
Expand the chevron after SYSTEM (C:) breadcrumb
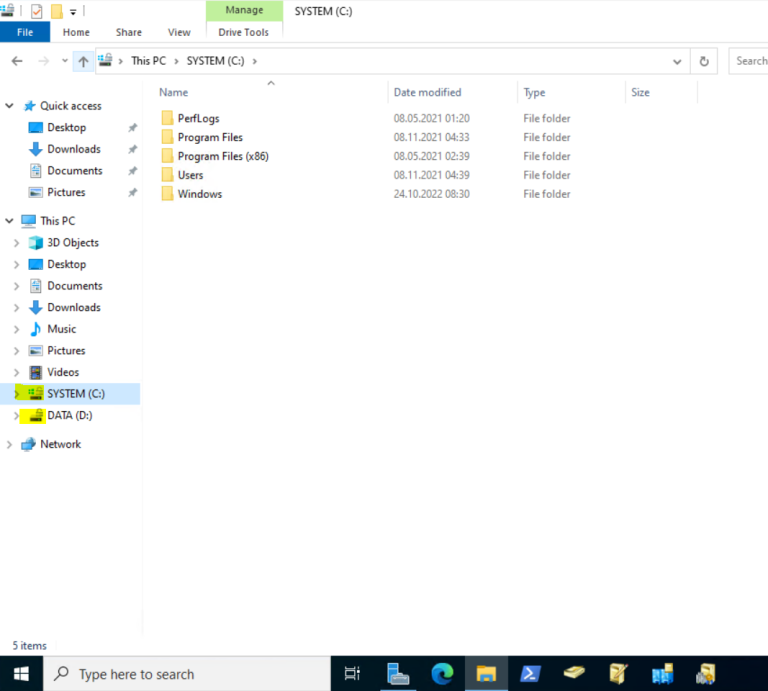click(x=255, y=61)
